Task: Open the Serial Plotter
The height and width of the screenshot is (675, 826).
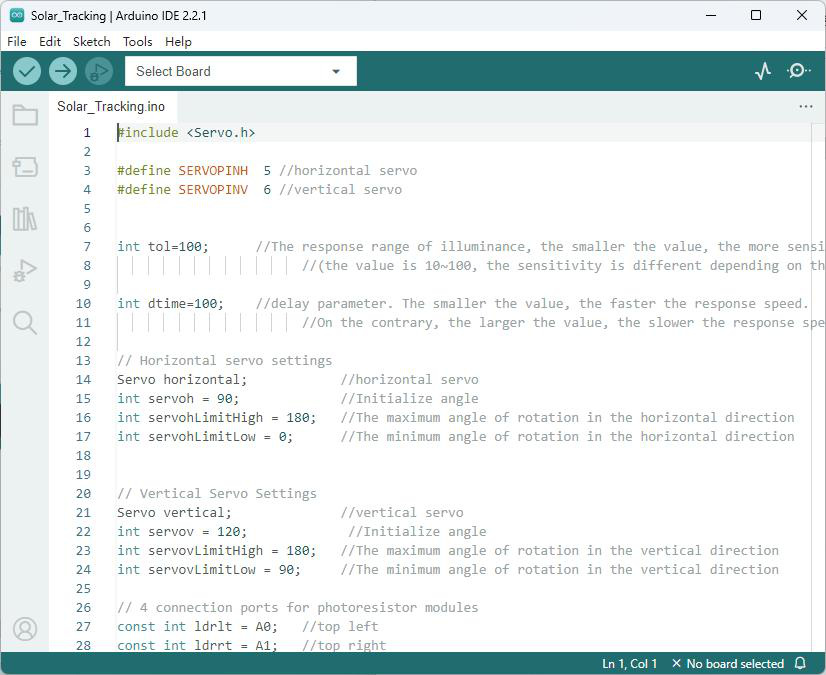Action: (x=763, y=71)
